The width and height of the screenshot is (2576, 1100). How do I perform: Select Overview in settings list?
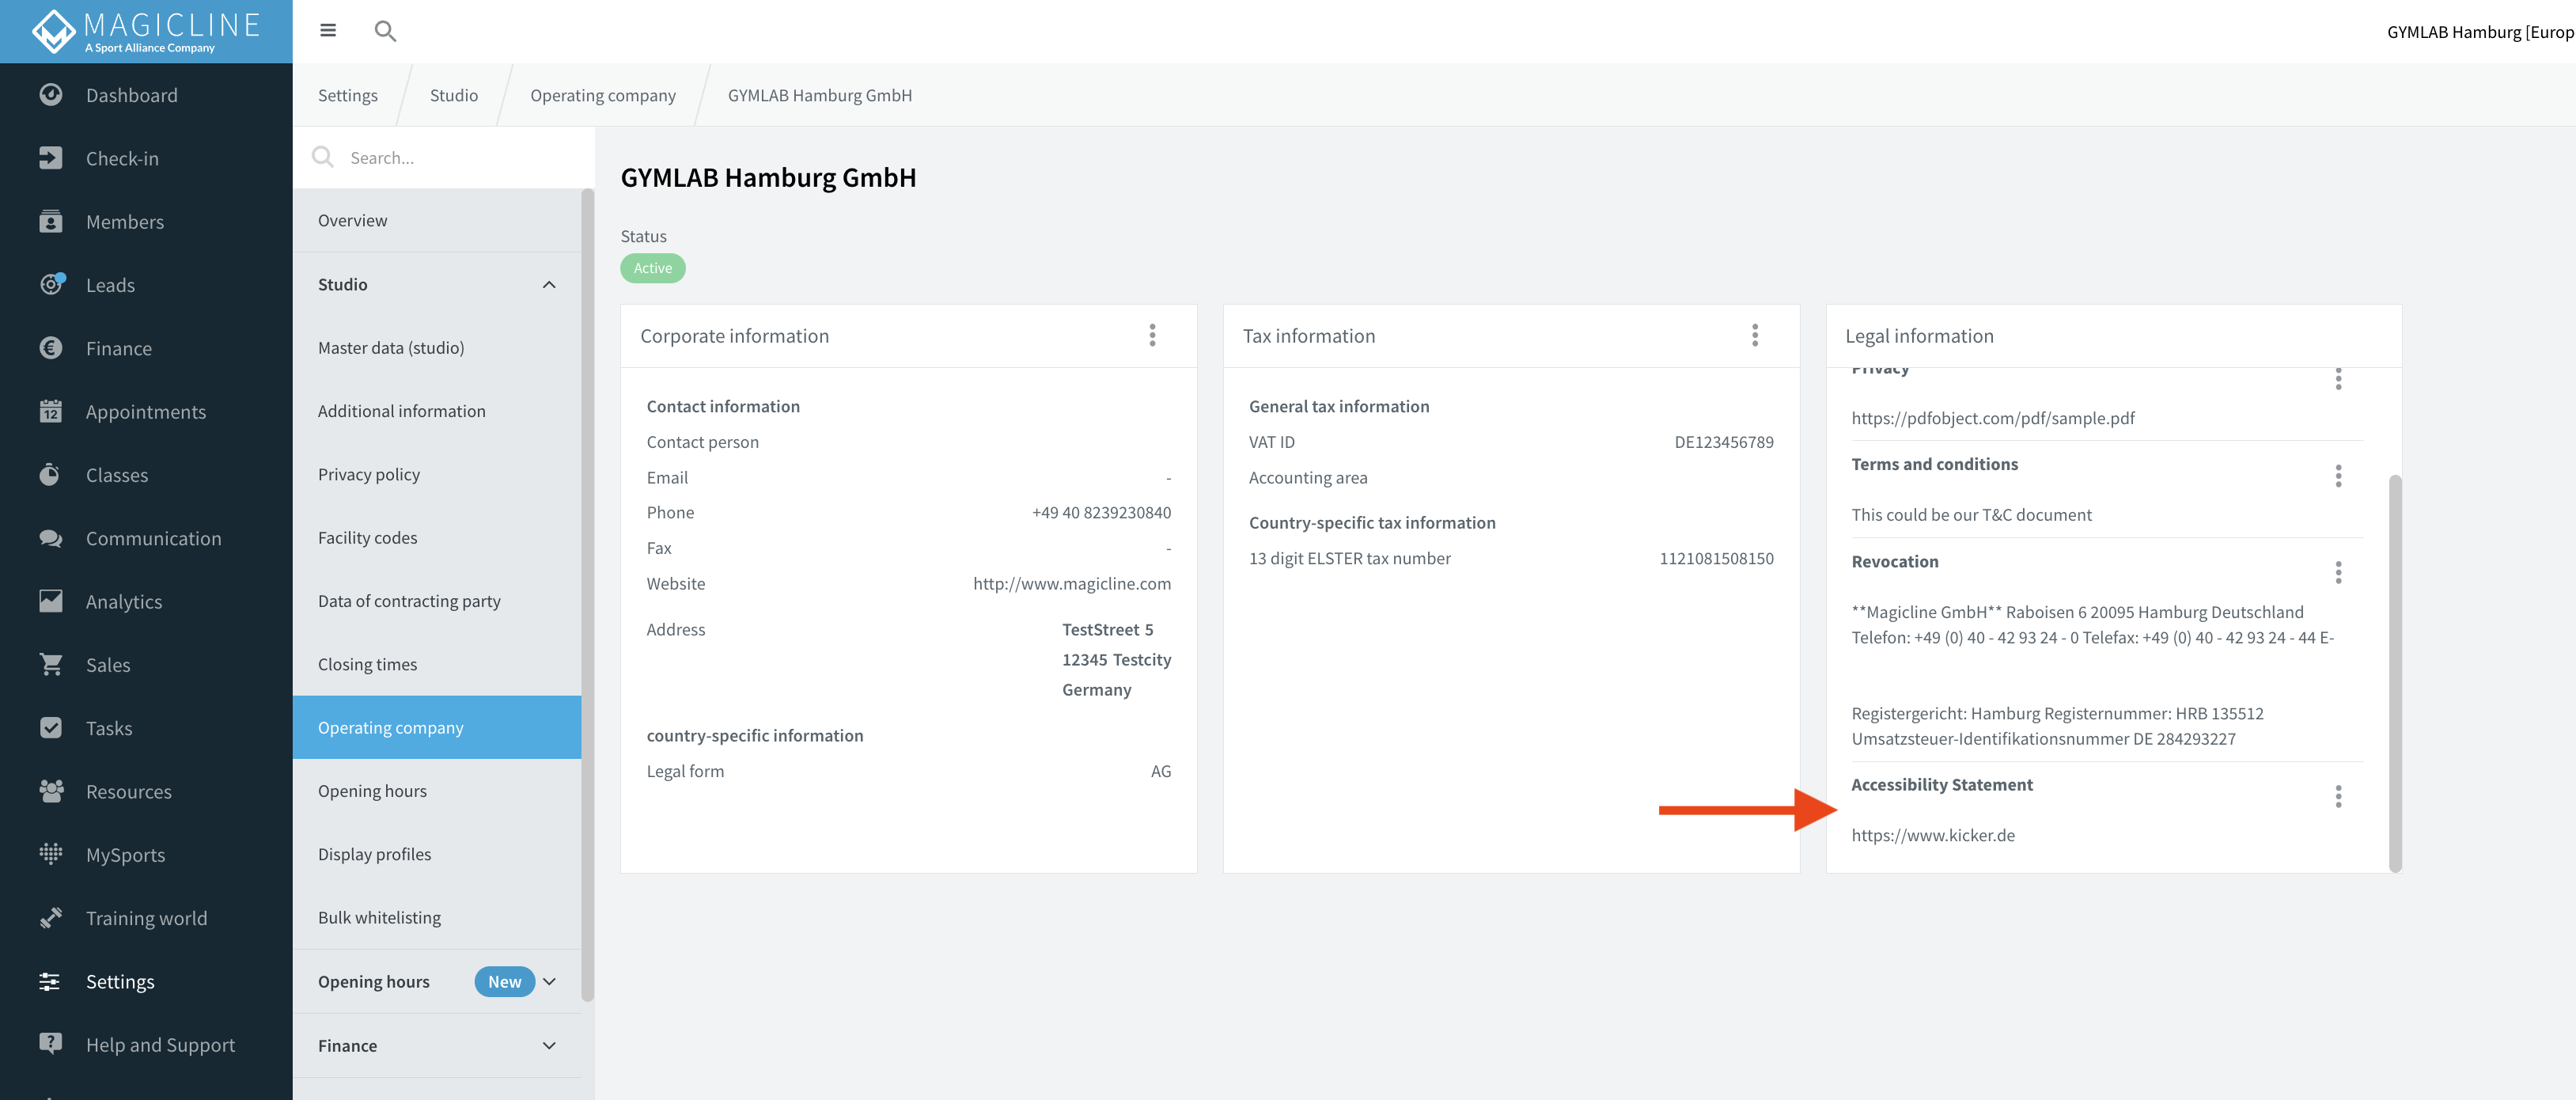click(437, 220)
